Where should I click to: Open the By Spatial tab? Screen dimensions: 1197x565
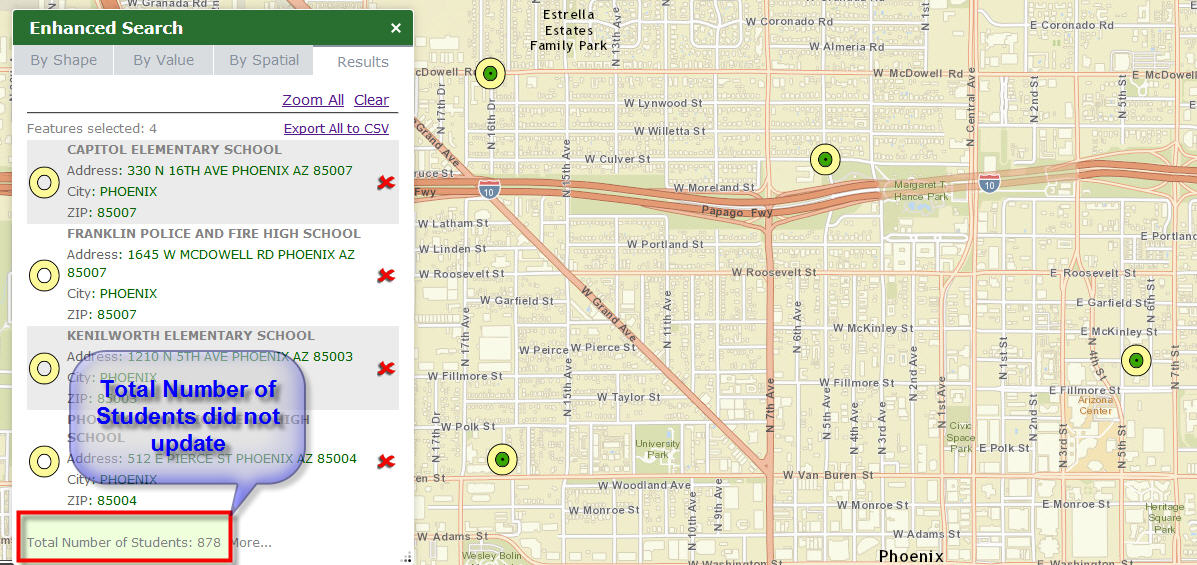pos(263,60)
